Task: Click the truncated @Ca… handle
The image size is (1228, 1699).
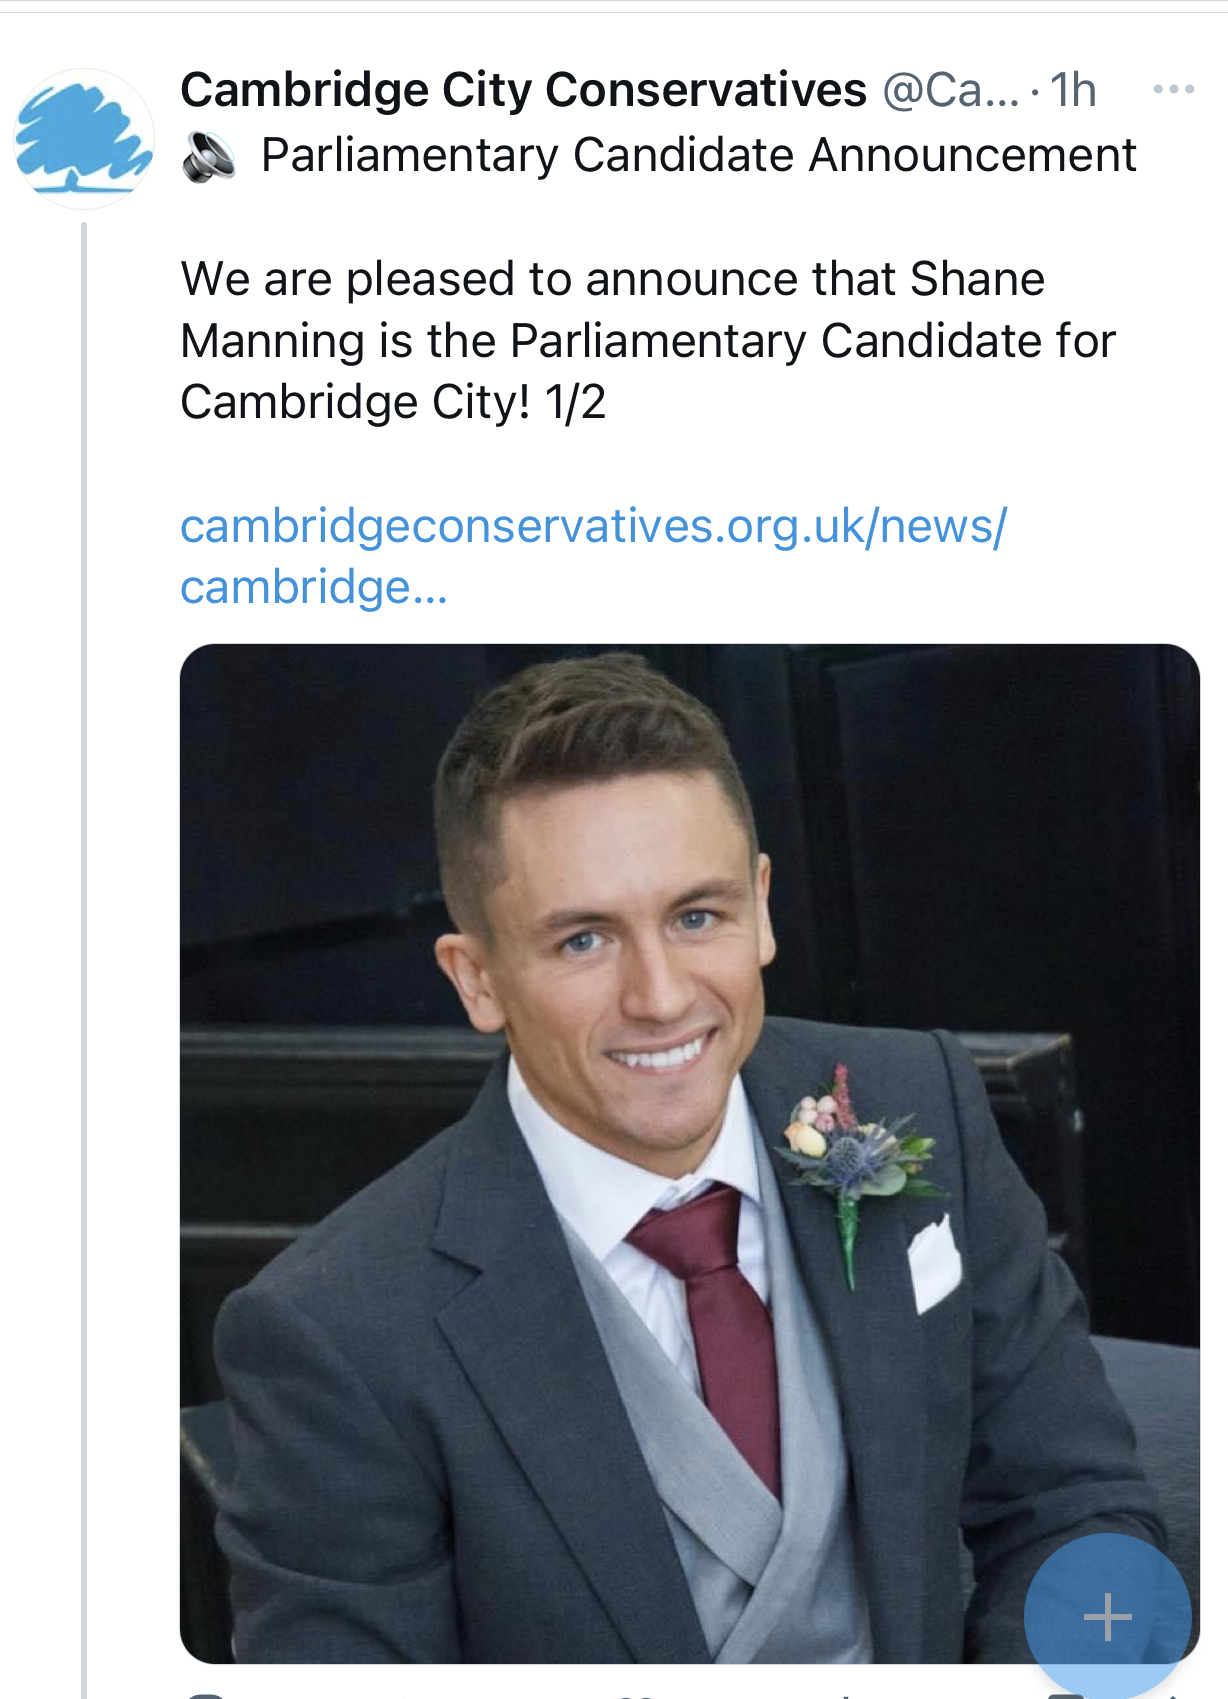Action: pos(950,90)
